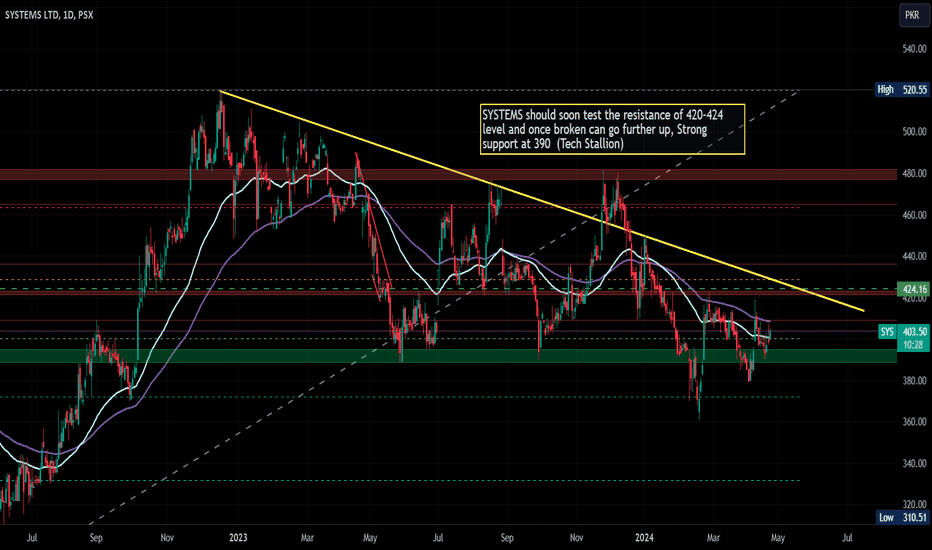Click the 320.00 price axis label
This screenshot has height=550, width=932.
click(x=914, y=504)
